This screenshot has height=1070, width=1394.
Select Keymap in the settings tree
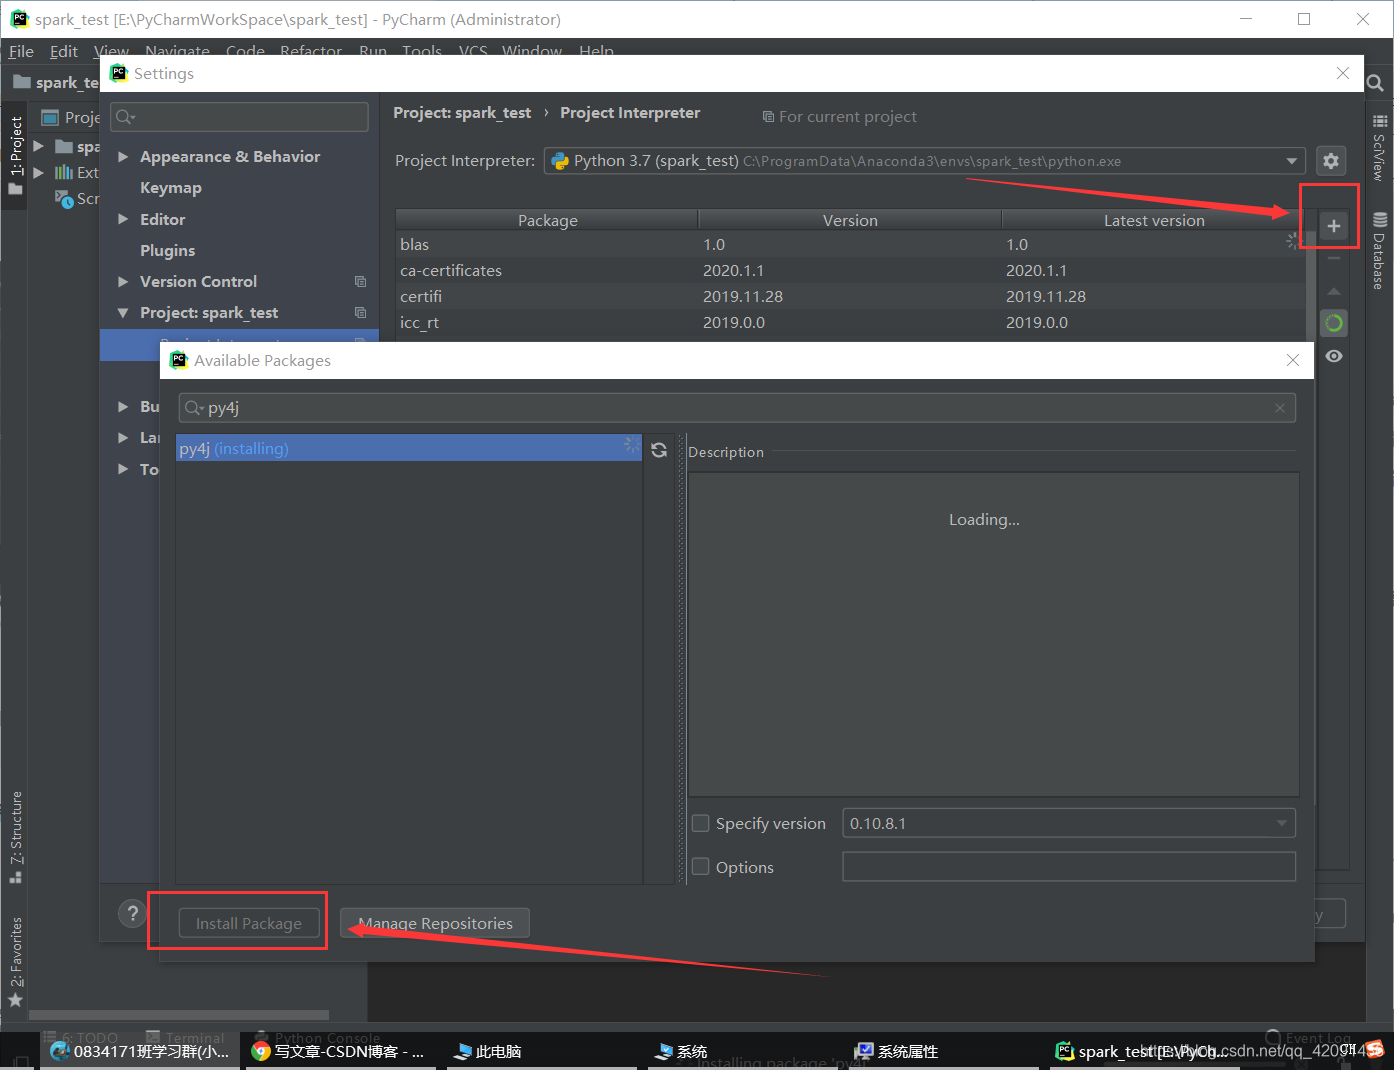pyautogui.click(x=171, y=188)
